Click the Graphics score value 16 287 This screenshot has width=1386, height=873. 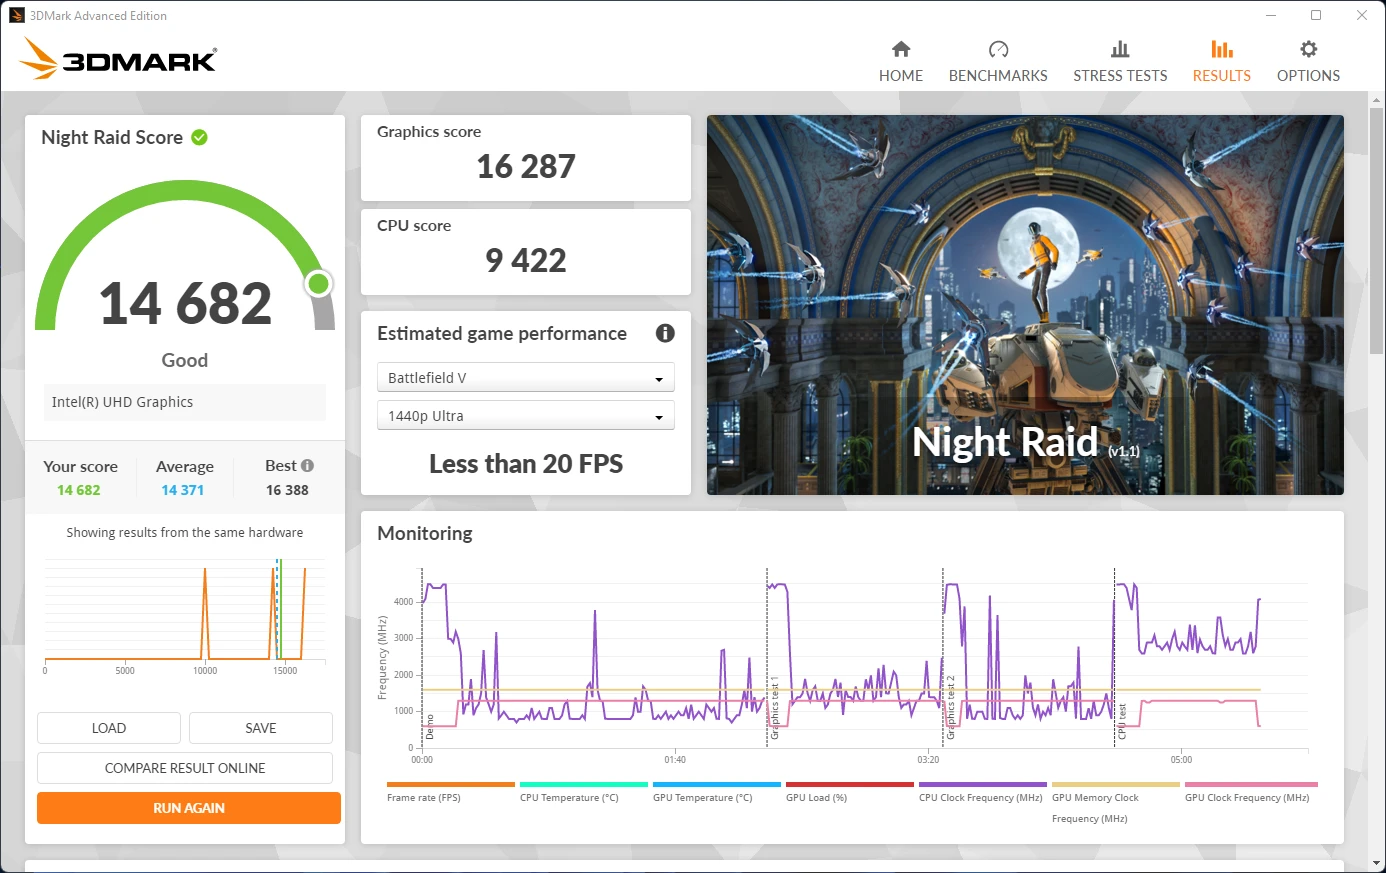[526, 166]
